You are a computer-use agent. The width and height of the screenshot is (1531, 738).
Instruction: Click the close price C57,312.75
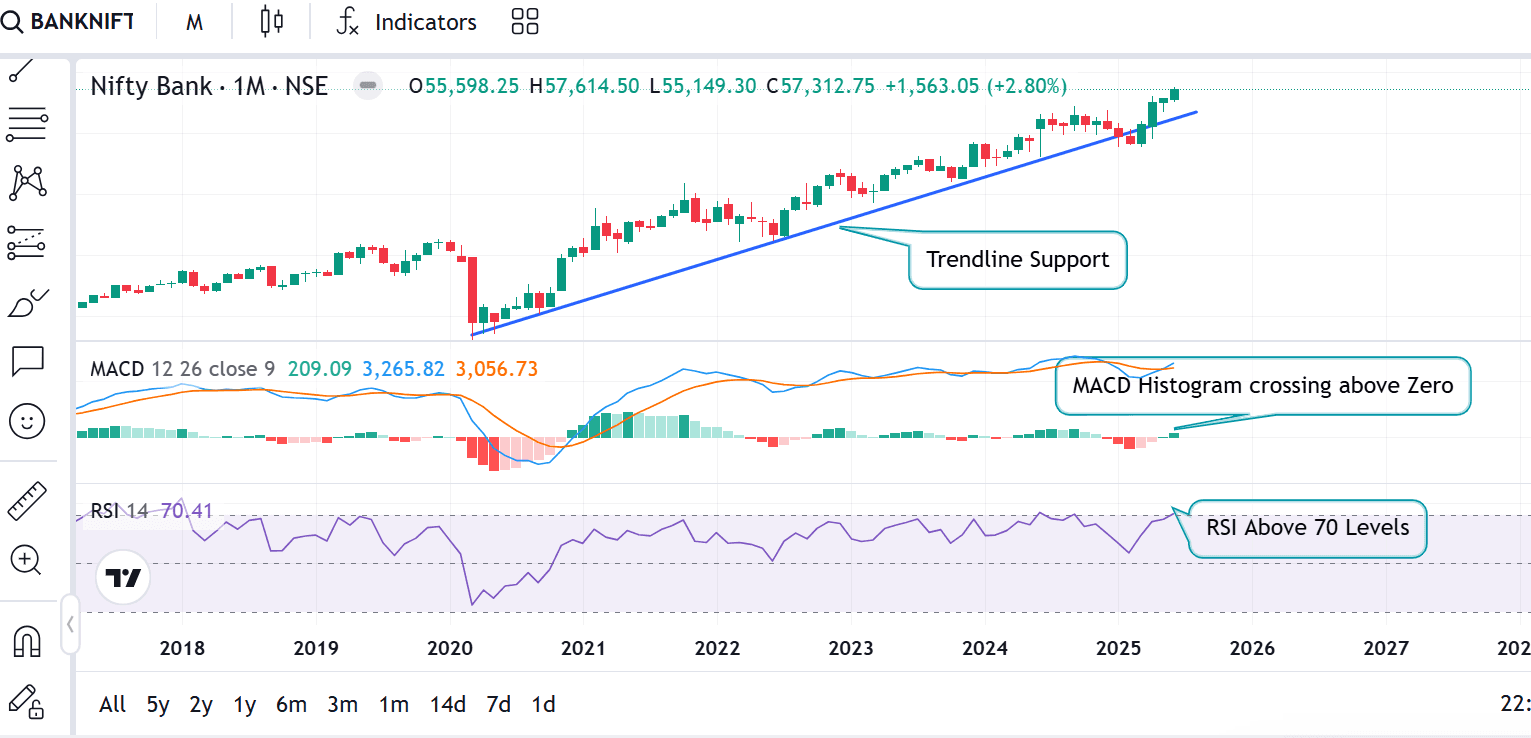(820, 86)
